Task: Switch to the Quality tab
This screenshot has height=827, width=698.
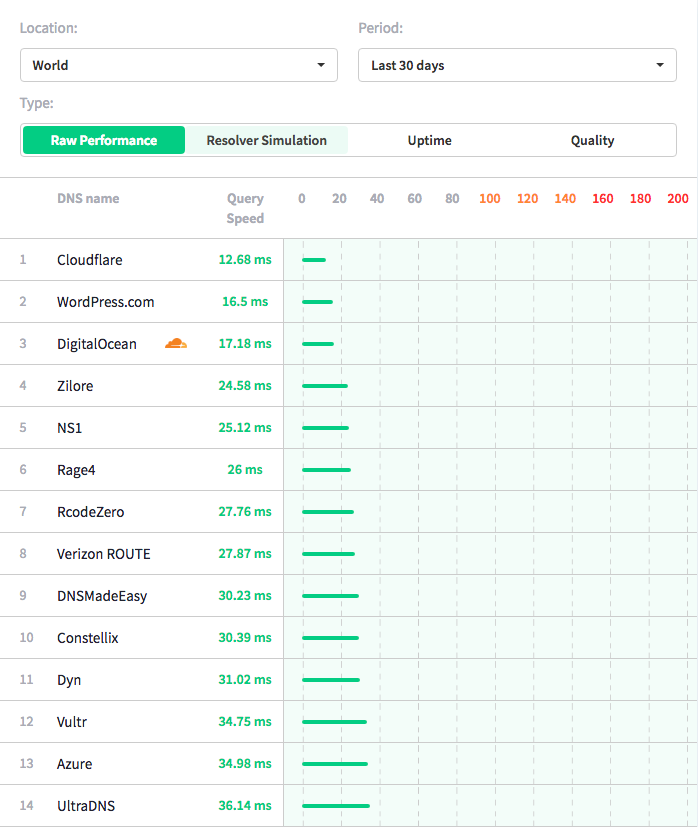Action: tap(592, 140)
